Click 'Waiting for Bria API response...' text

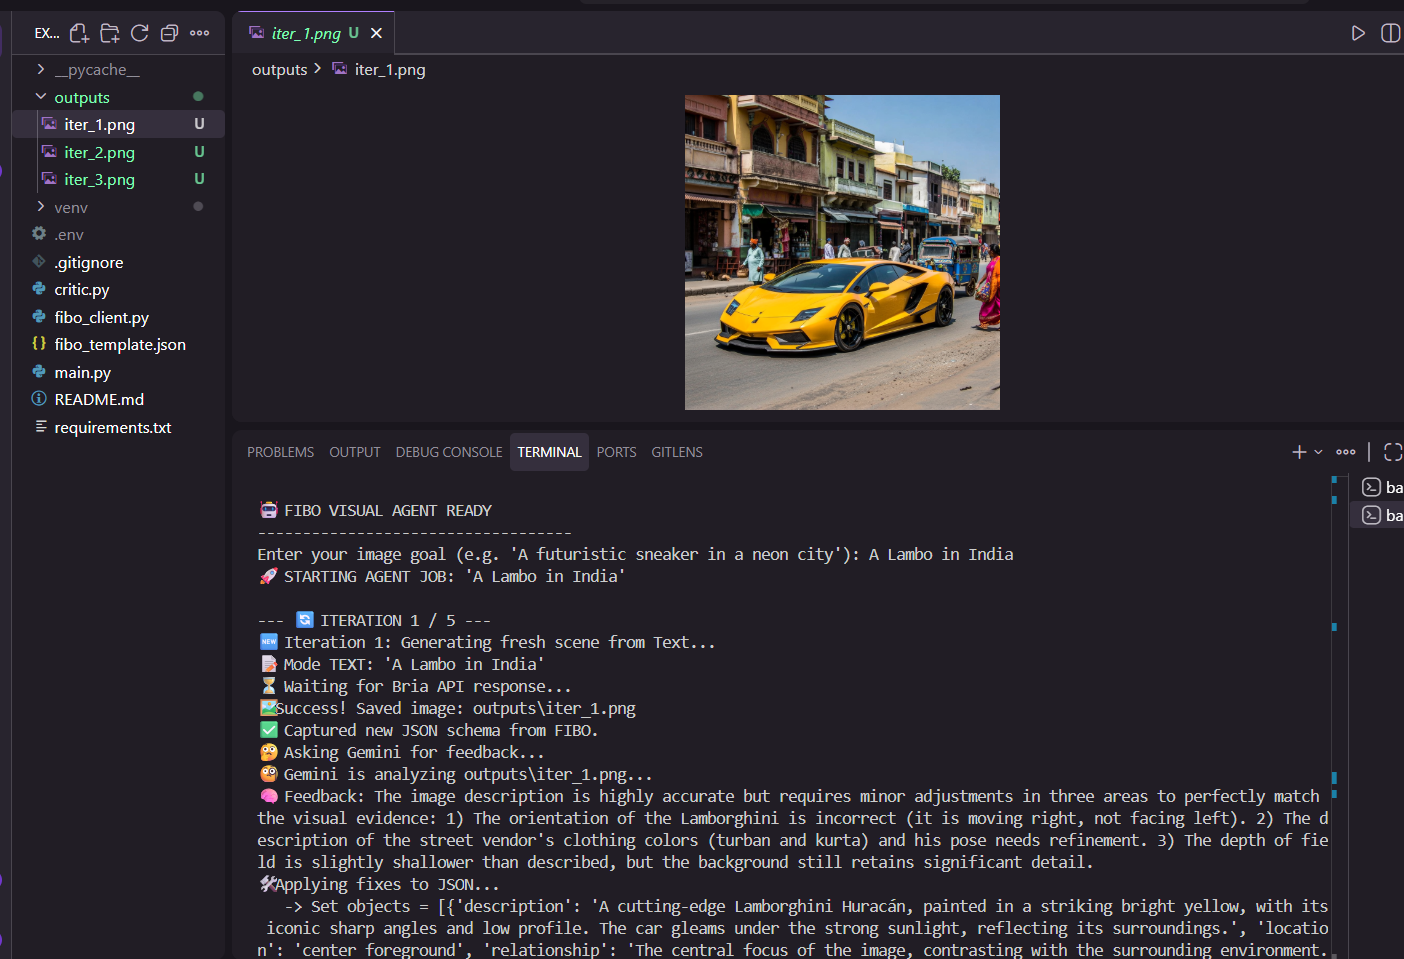[x=427, y=686]
